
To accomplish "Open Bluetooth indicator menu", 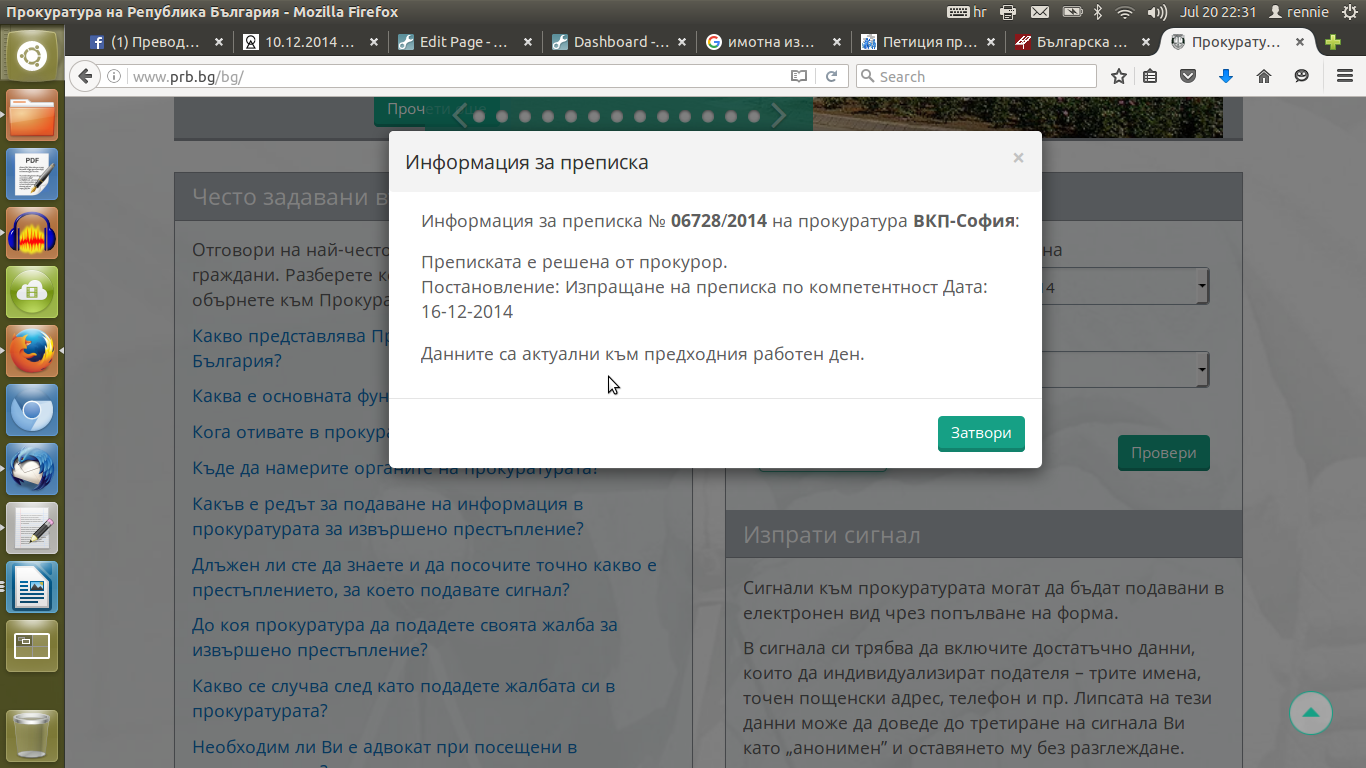I will pyautogui.click(x=1098, y=12).
